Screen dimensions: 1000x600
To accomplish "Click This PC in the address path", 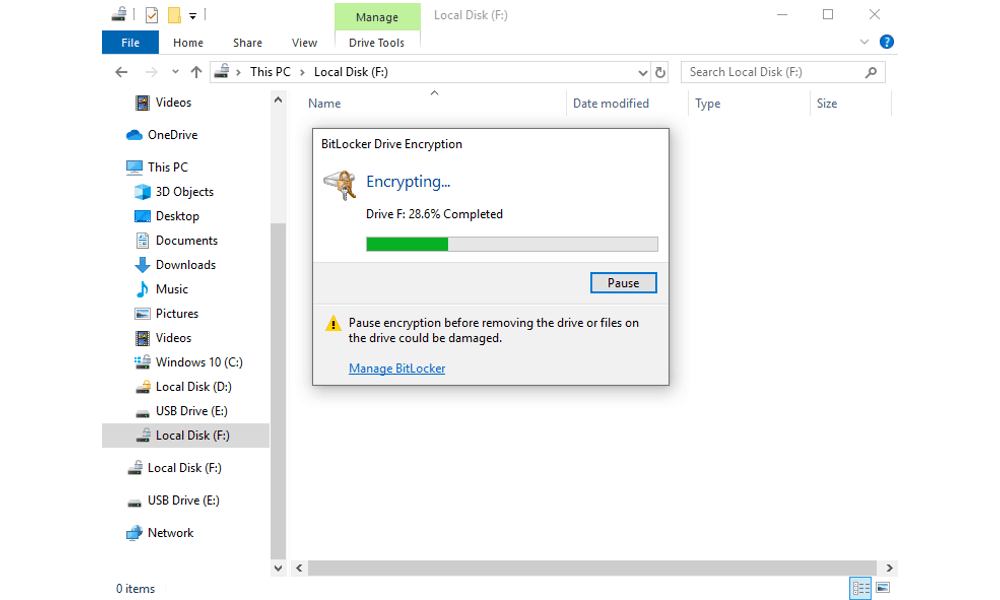I will coord(270,72).
